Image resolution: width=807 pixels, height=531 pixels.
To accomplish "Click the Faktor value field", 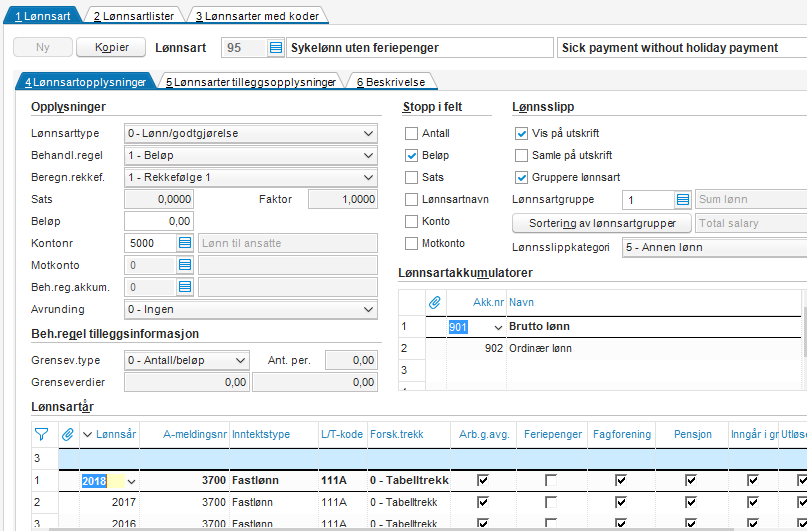I will [x=343, y=199].
